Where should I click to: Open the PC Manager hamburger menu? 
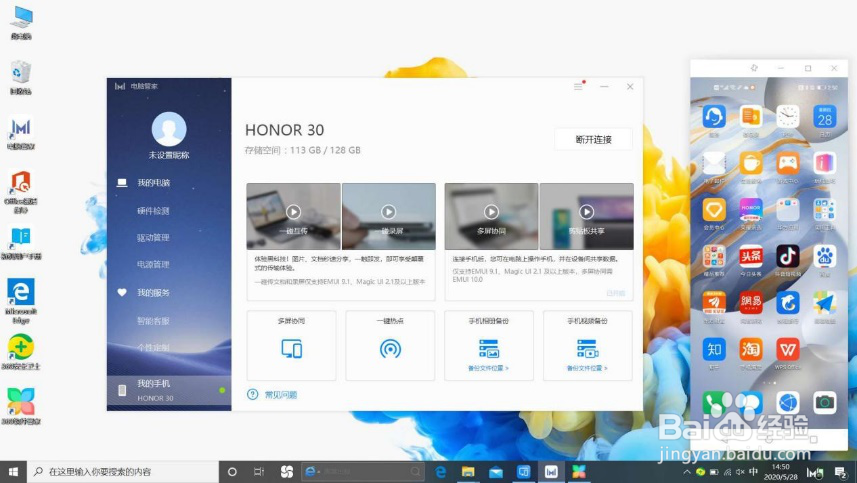[x=578, y=86]
